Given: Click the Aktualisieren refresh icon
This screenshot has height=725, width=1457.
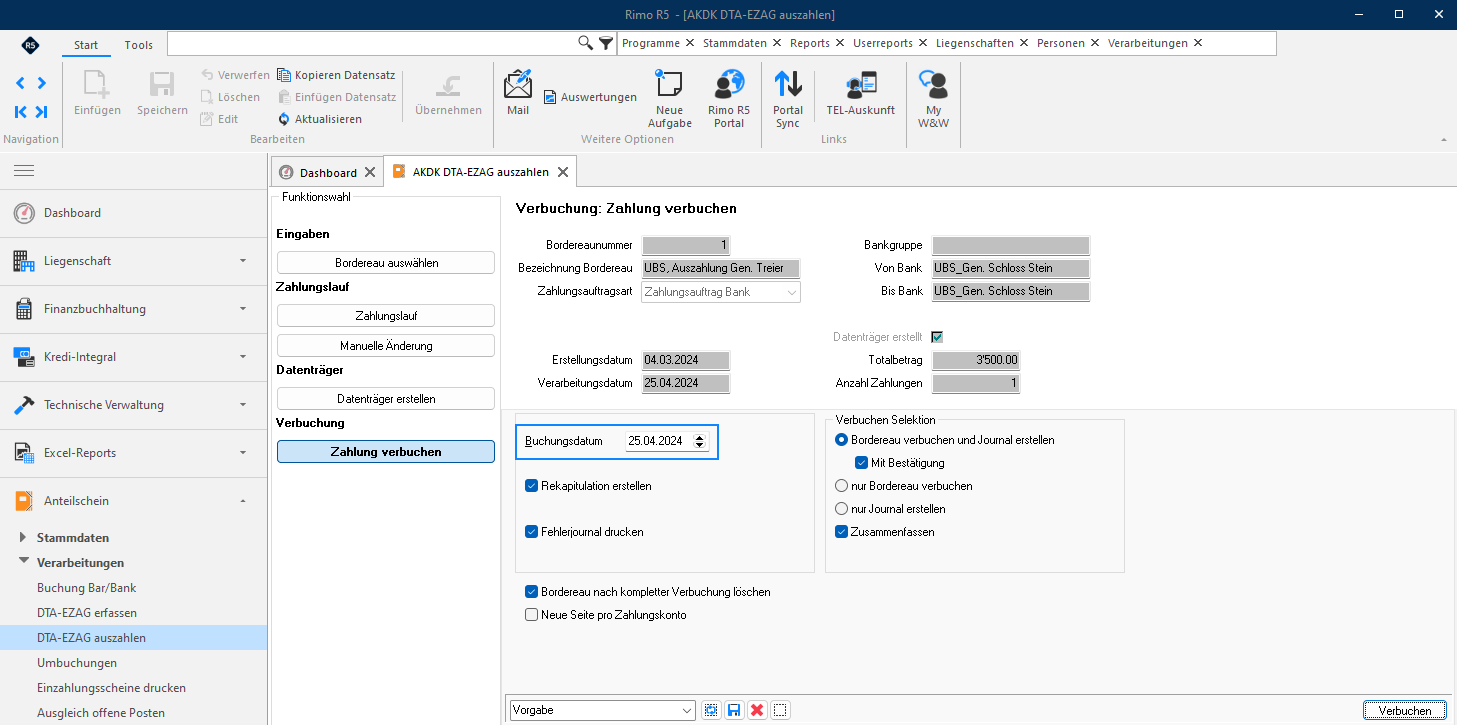Looking at the screenshot, I should 284,119.
